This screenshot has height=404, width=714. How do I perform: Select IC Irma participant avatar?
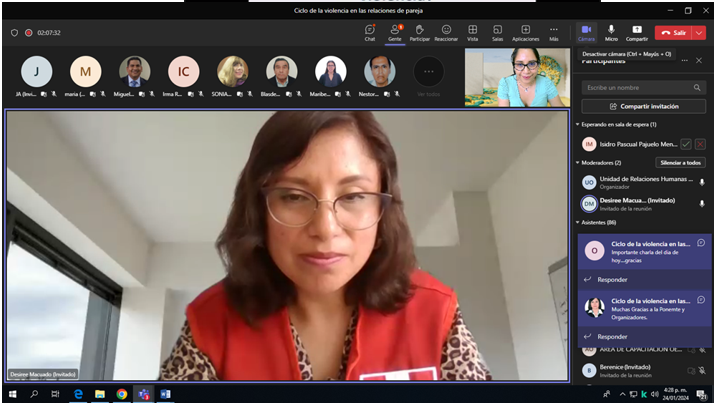[184, 72]
